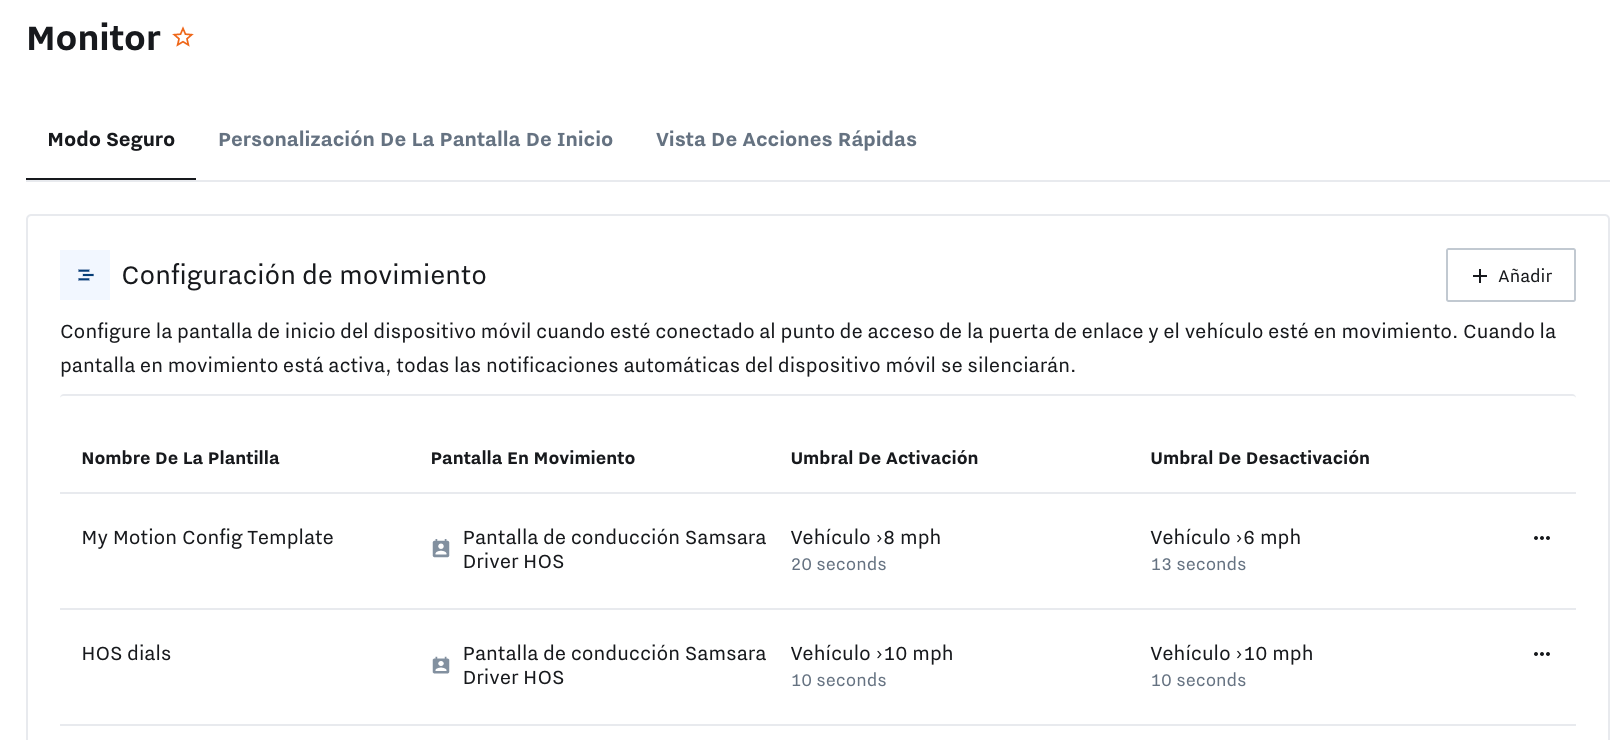Select the My Motion Config Template row name
The image size is (1622, 740).
click(208, 538)
